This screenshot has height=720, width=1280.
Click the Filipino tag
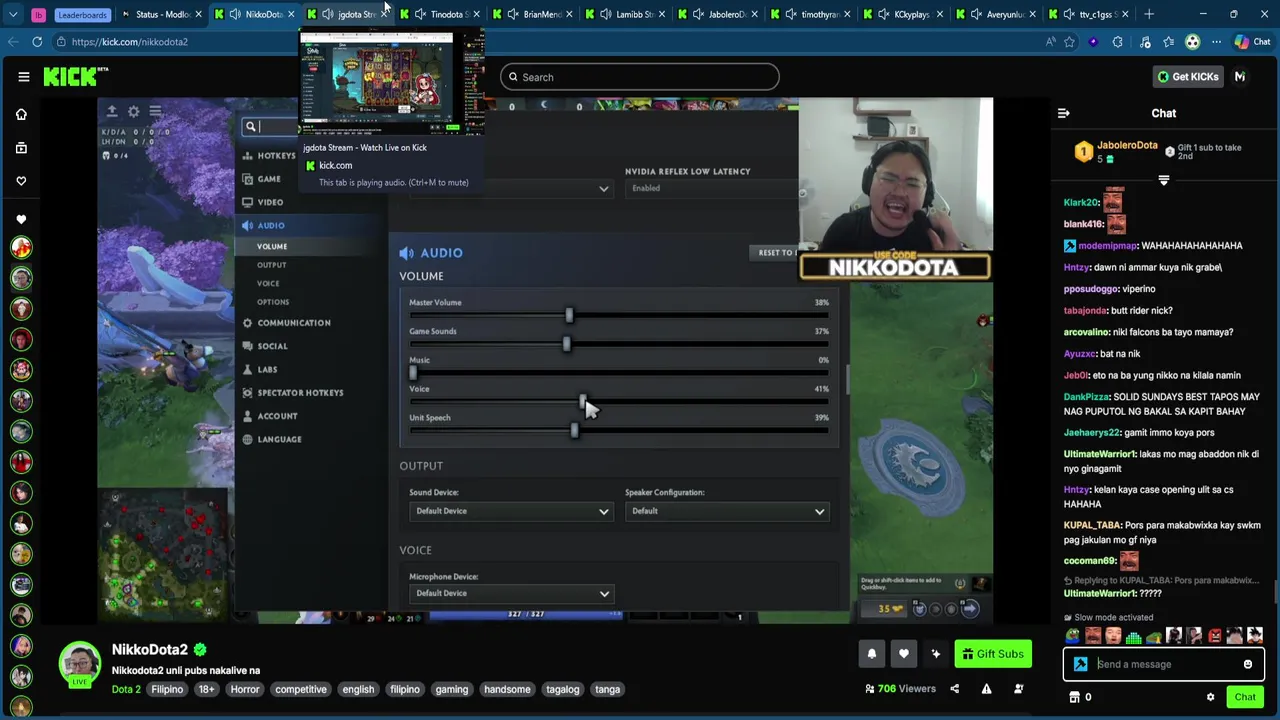point(167,689)
